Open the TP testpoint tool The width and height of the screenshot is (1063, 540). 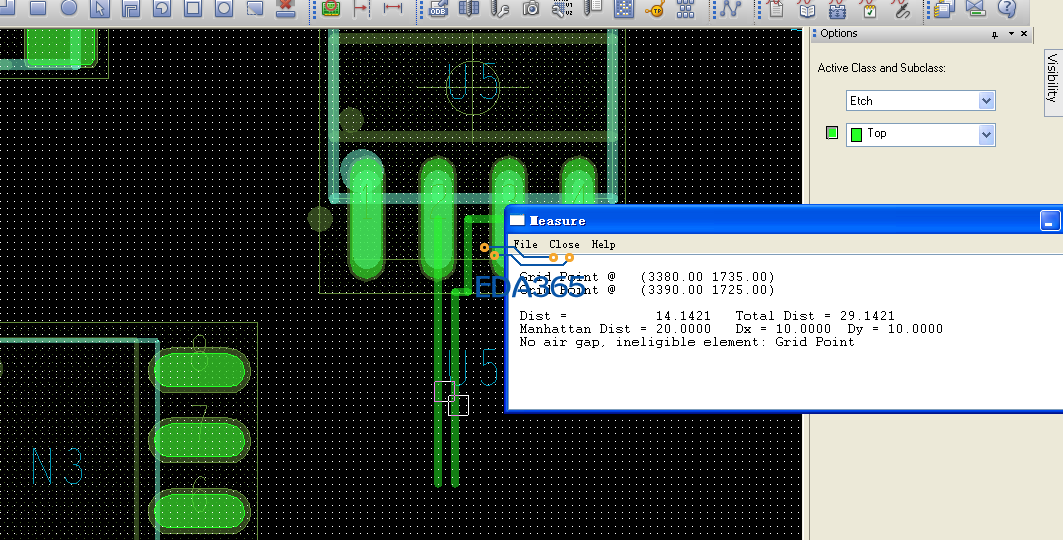pos(655,8)
